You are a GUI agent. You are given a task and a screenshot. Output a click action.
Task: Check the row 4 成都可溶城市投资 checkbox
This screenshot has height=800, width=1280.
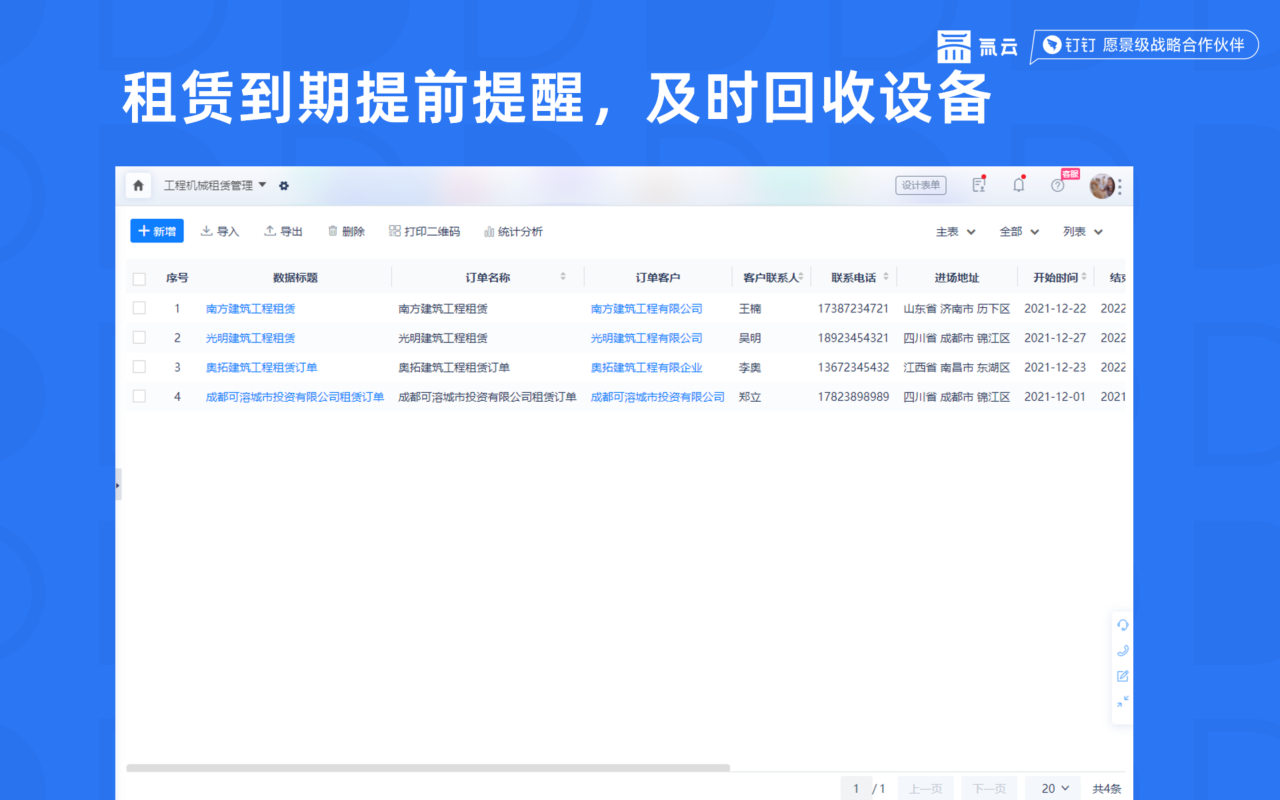[x=139, y=396]
